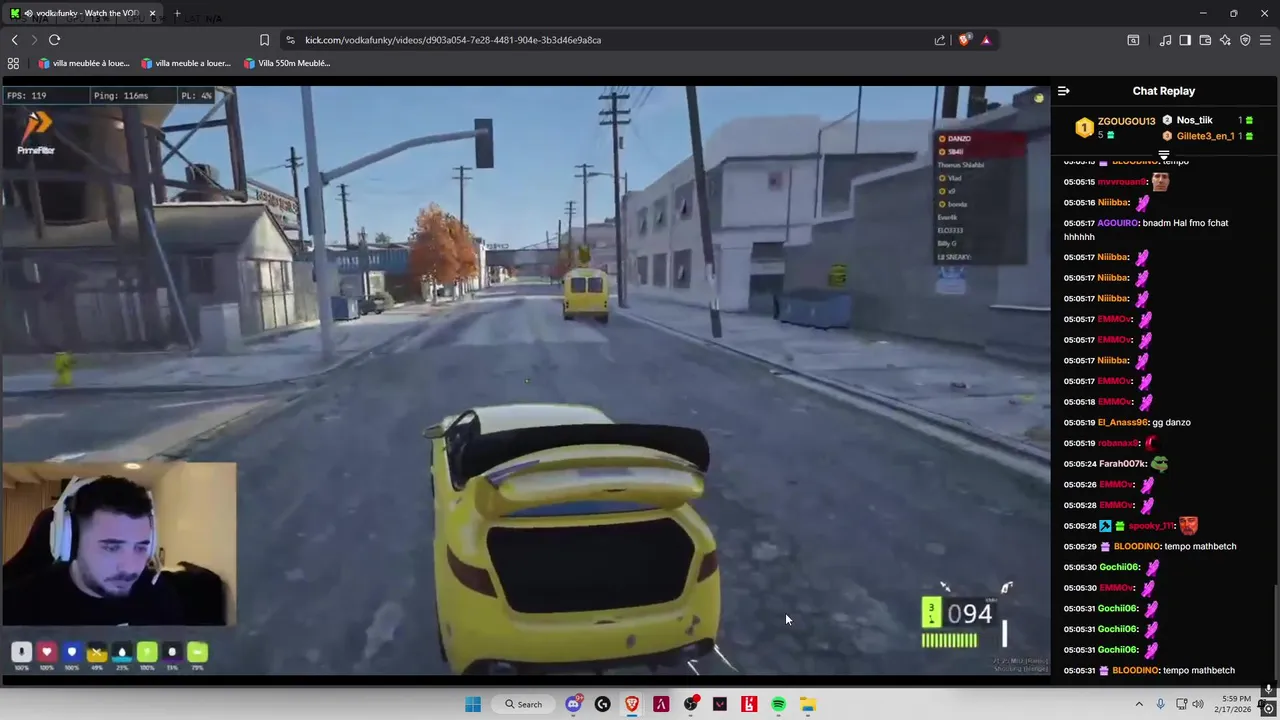The height and width of the screenshot is (720, 1280).
Task: Close the vodkafunky browser tab
Action: point(153,13)
